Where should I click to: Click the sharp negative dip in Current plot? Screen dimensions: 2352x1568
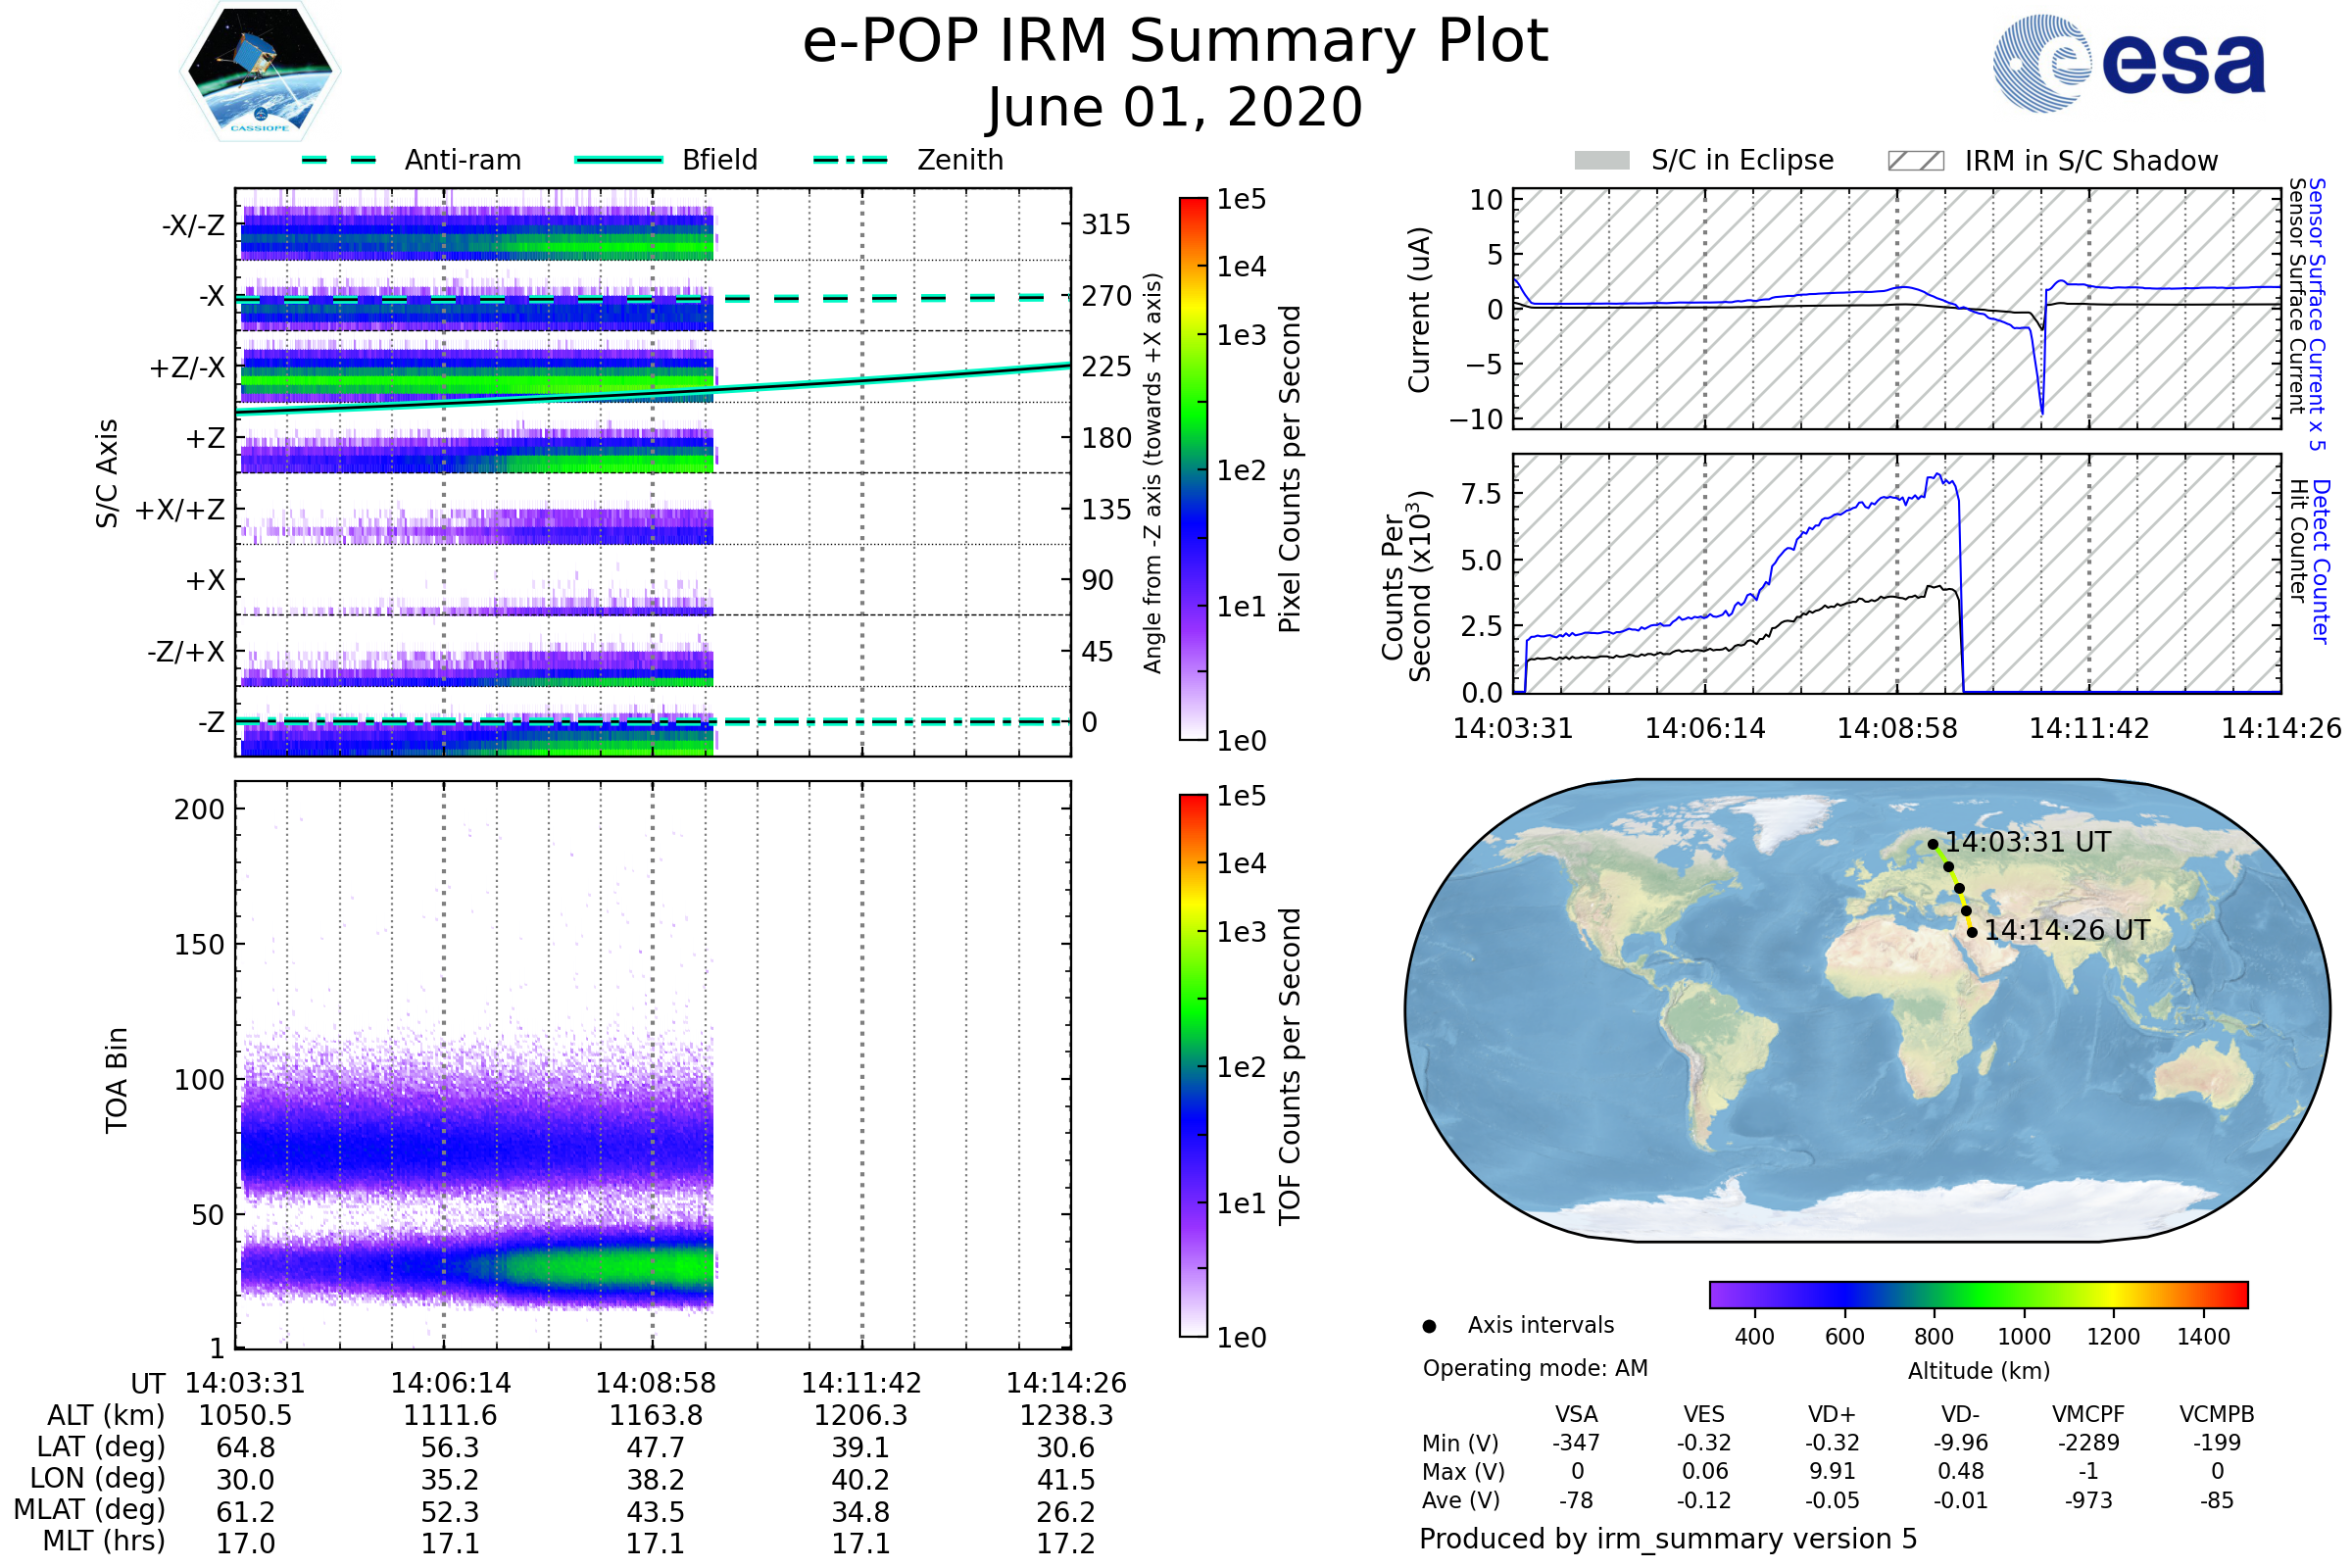tap(2041, 408)
